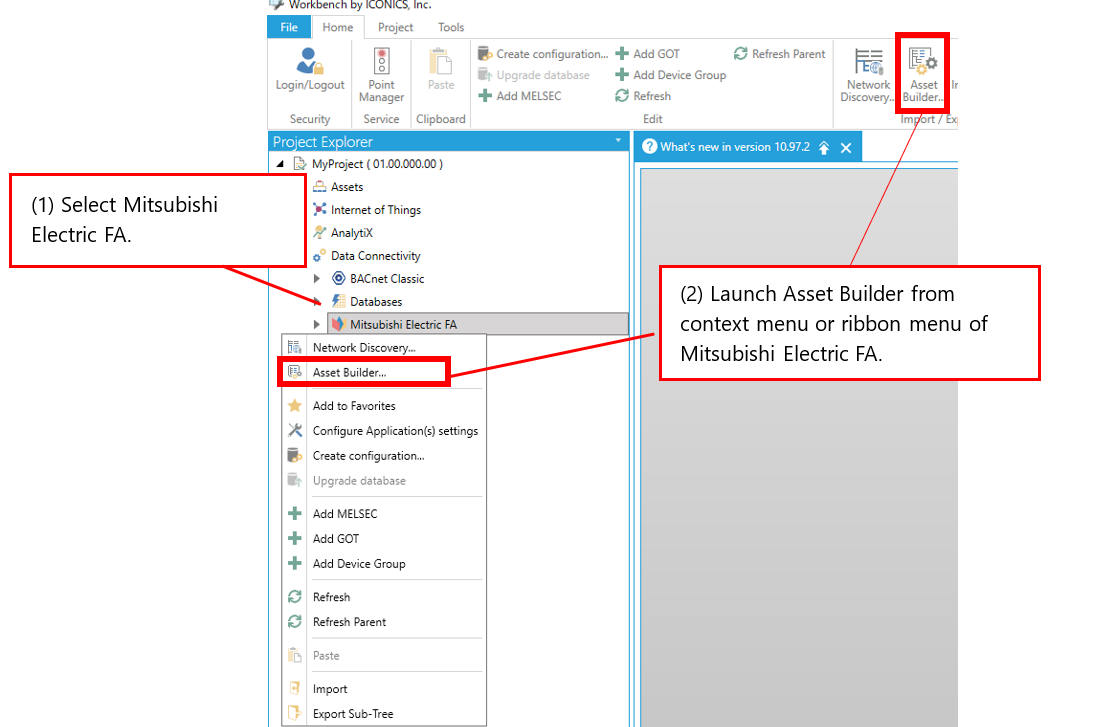Click Create configuration in the ribbon
This screenshot has height=727, width=1098.
543,54
